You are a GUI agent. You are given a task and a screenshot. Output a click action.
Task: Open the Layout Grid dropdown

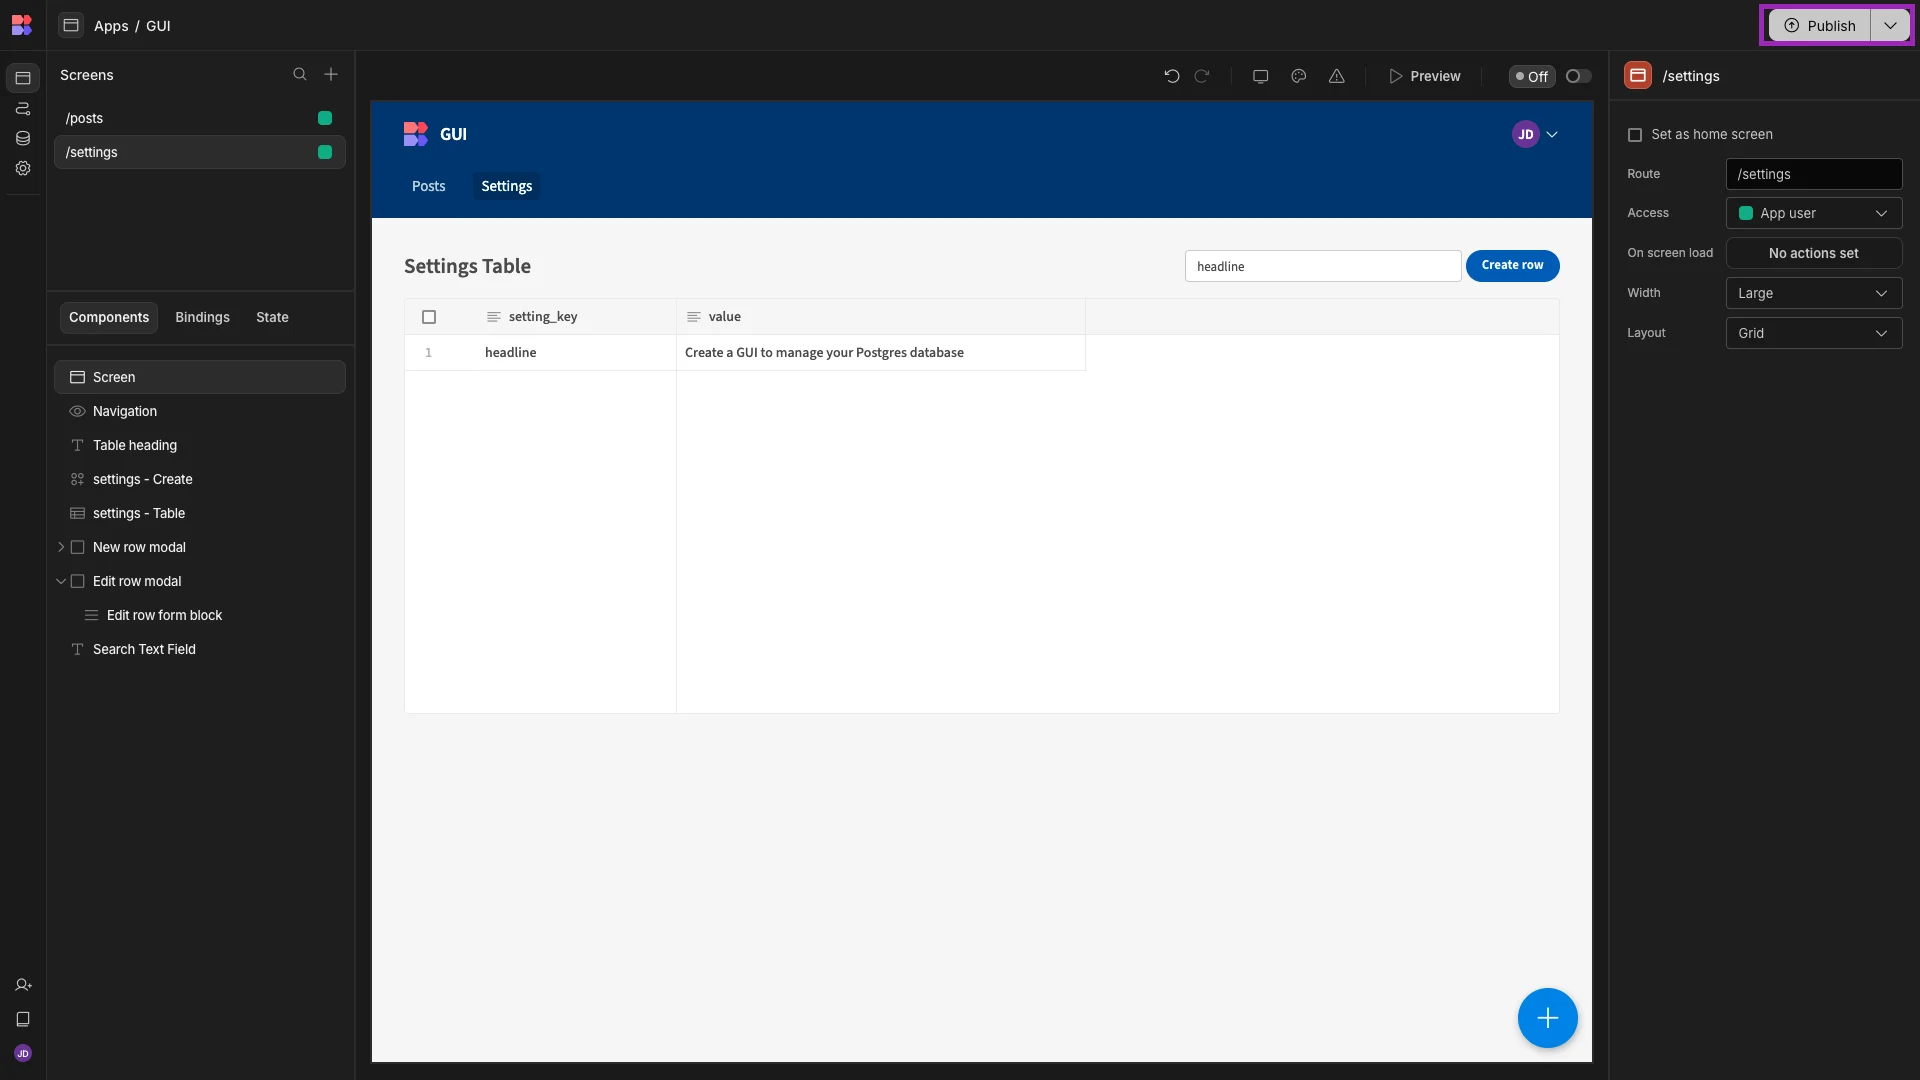coord(1814,333)
